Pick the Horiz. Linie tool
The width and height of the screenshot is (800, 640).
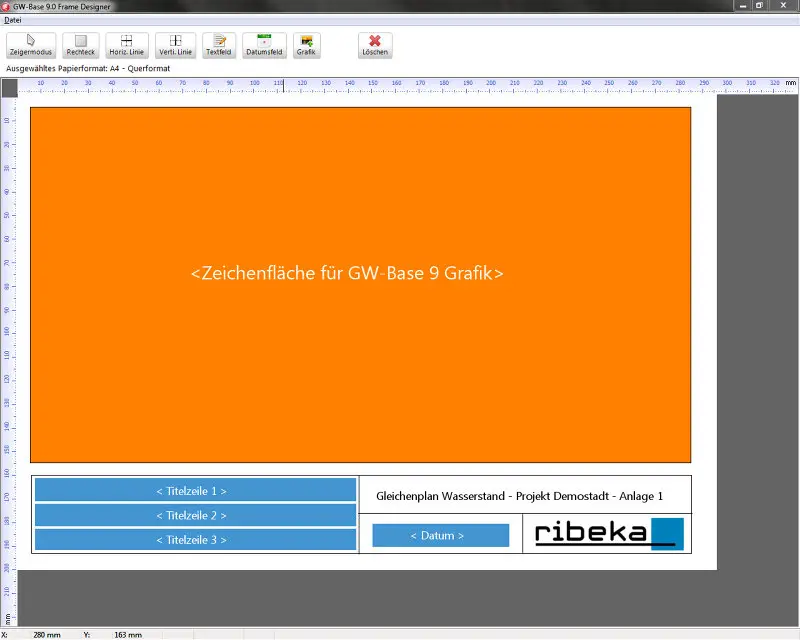coord(127,45)
